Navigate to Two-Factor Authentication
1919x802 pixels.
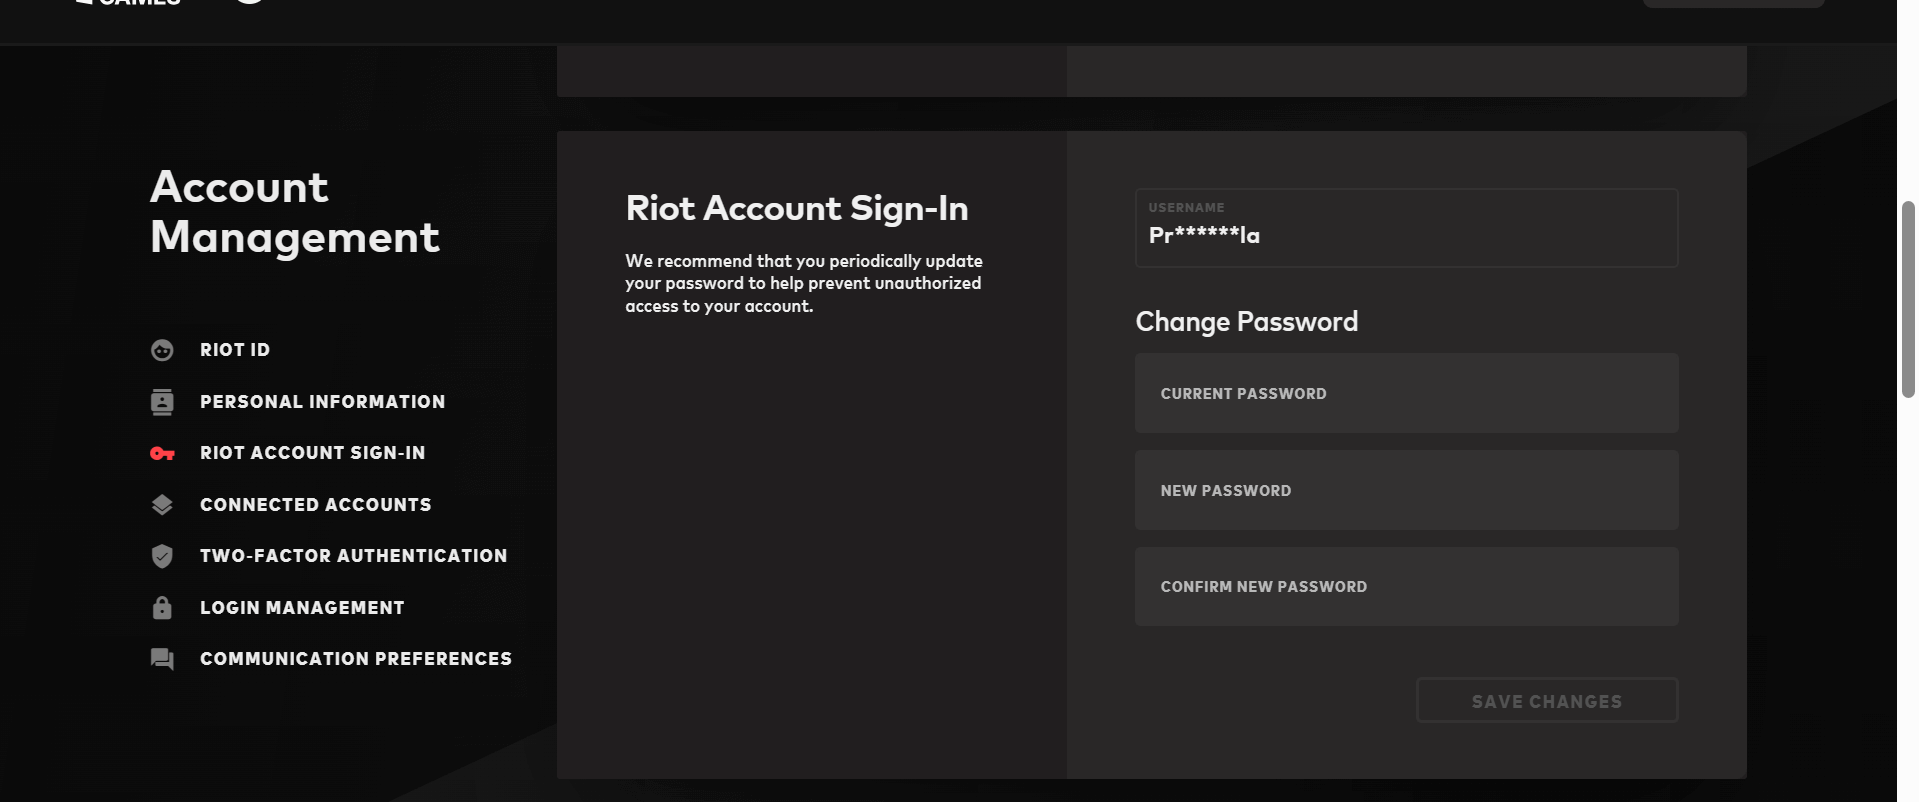coord(353,556)
